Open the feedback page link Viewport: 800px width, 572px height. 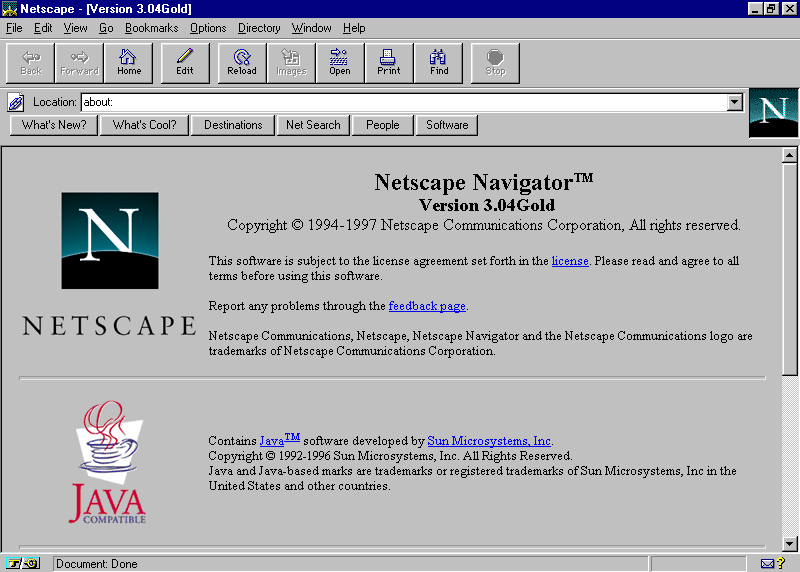[427, 306]
